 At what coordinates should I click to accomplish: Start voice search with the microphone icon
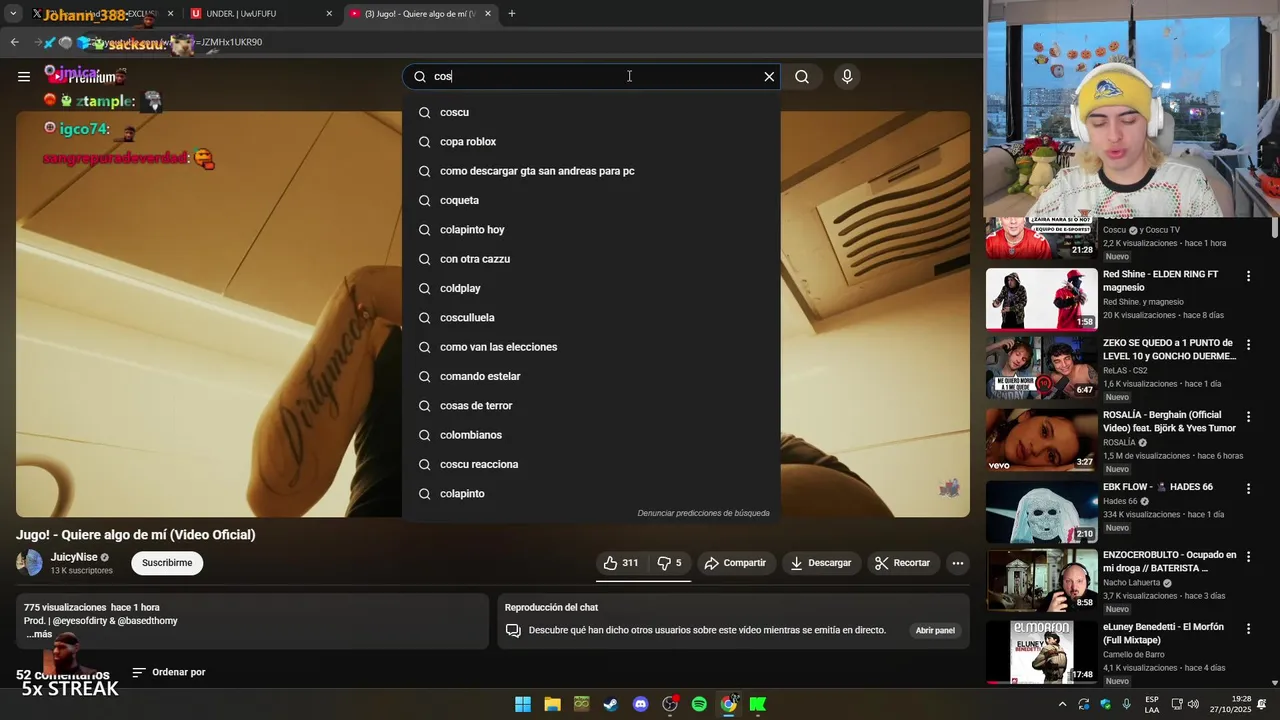[847, 76]
